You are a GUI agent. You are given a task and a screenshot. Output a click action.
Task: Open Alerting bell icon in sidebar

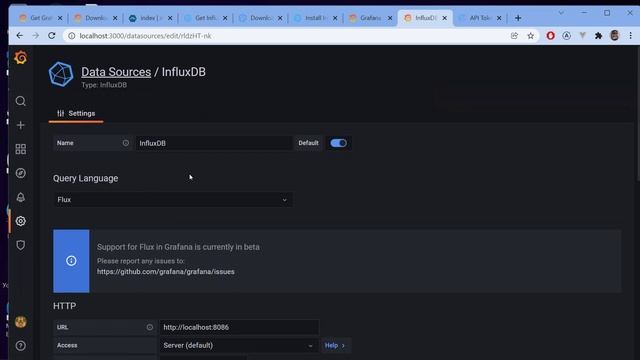[20, 197]
